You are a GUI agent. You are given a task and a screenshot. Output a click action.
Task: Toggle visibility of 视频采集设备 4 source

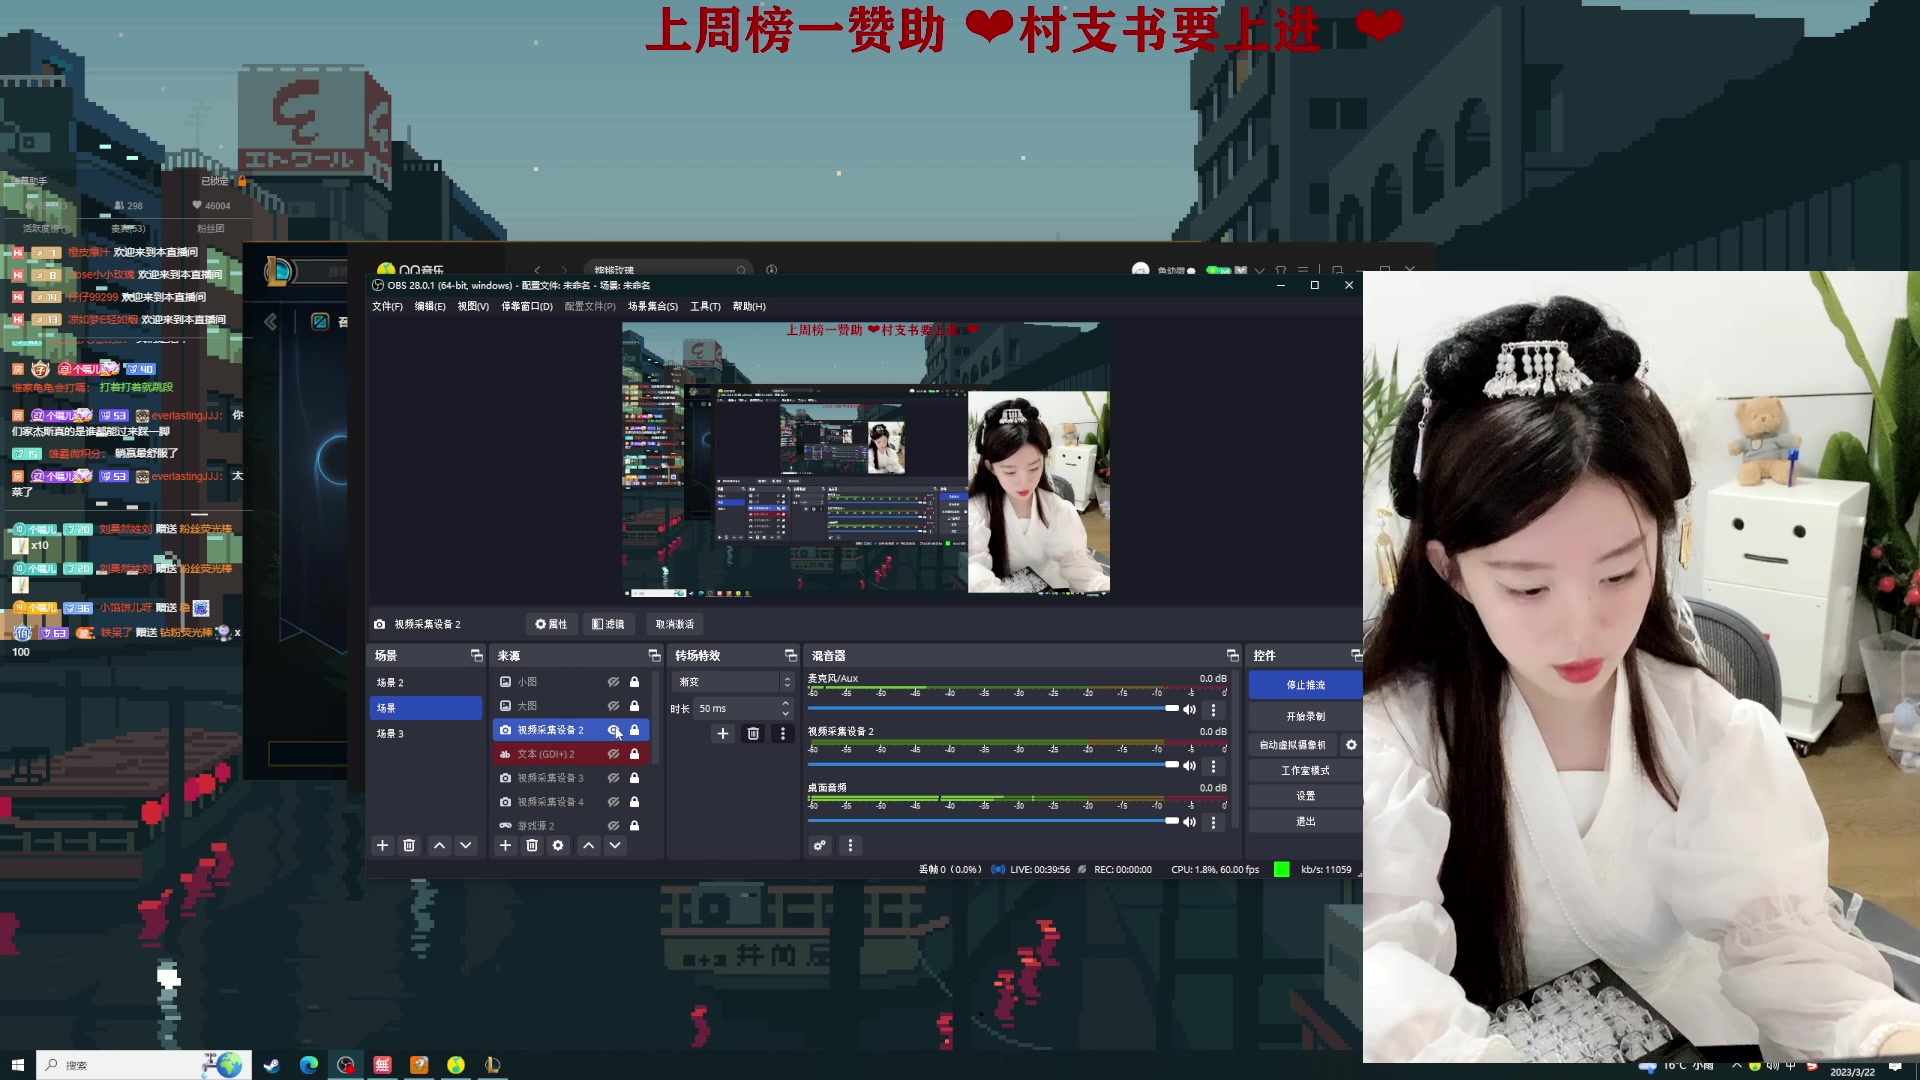coord(613,802)
